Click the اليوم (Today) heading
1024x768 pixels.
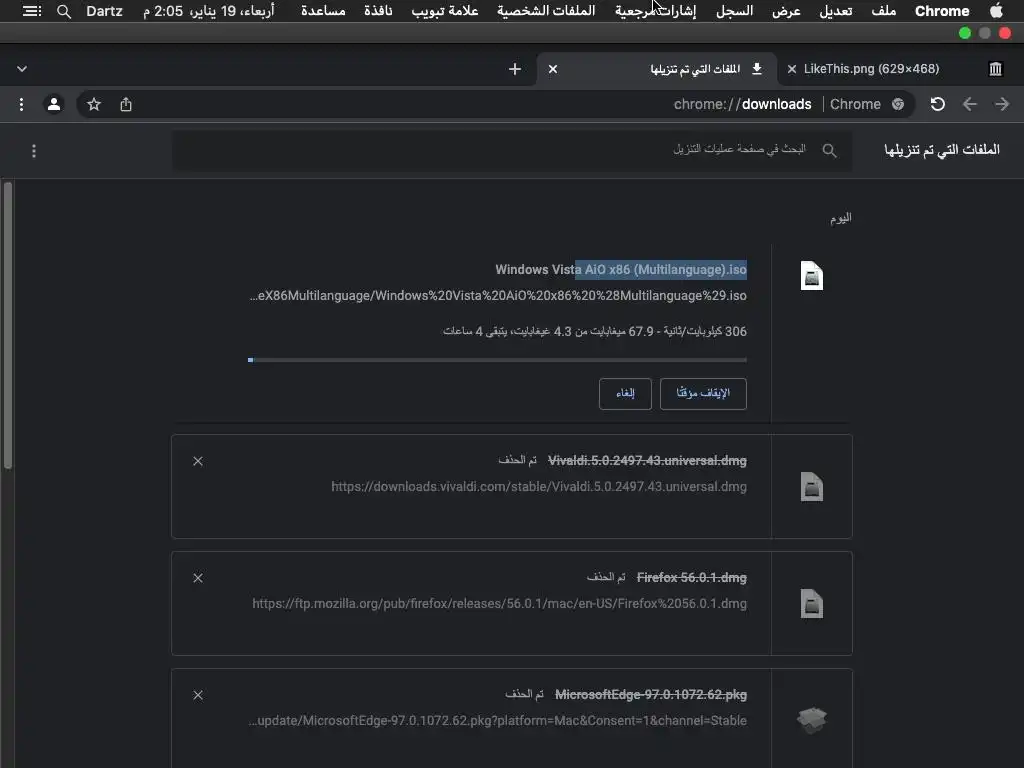coord(840,218)
